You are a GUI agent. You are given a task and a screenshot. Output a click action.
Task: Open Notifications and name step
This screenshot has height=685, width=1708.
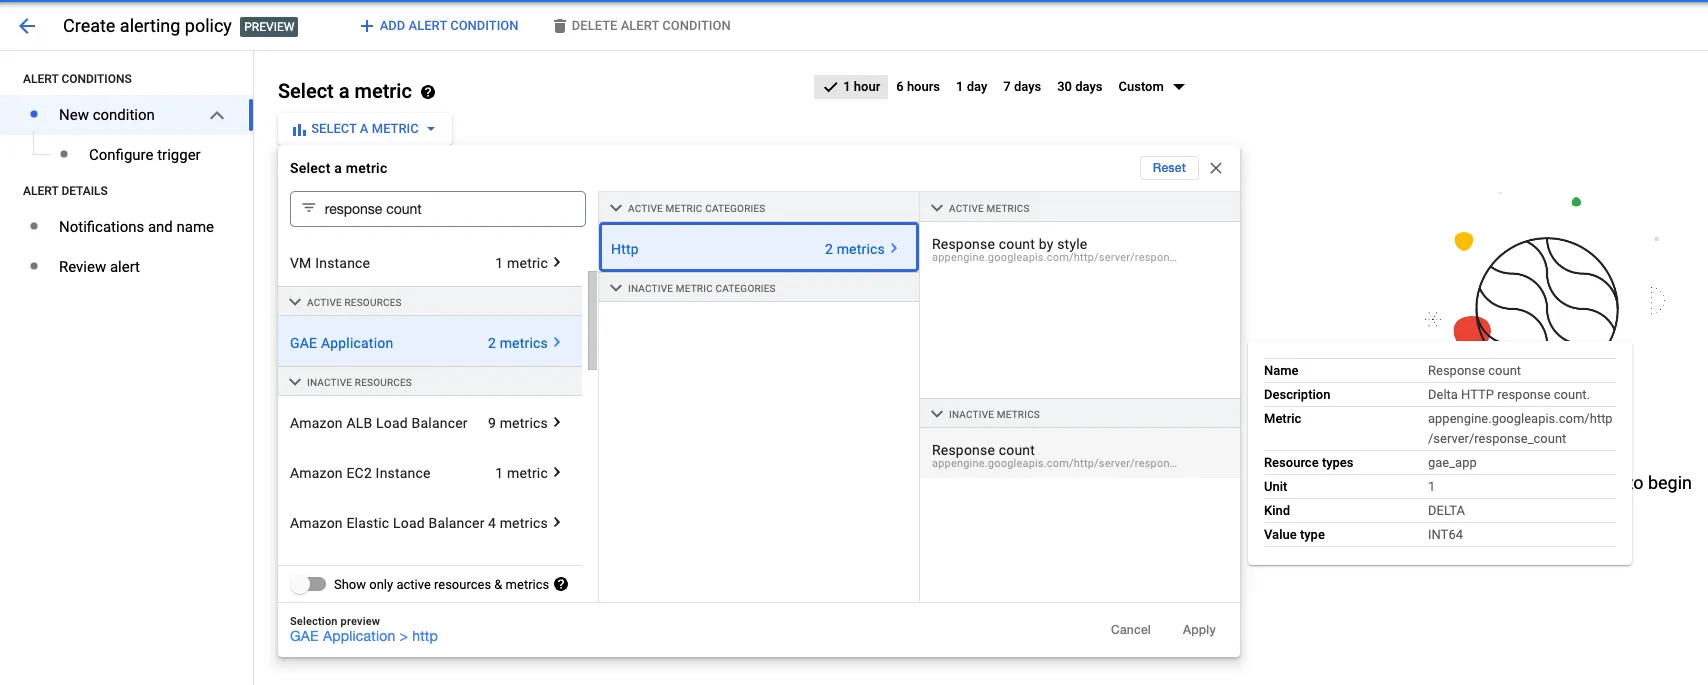click(136, 227)
